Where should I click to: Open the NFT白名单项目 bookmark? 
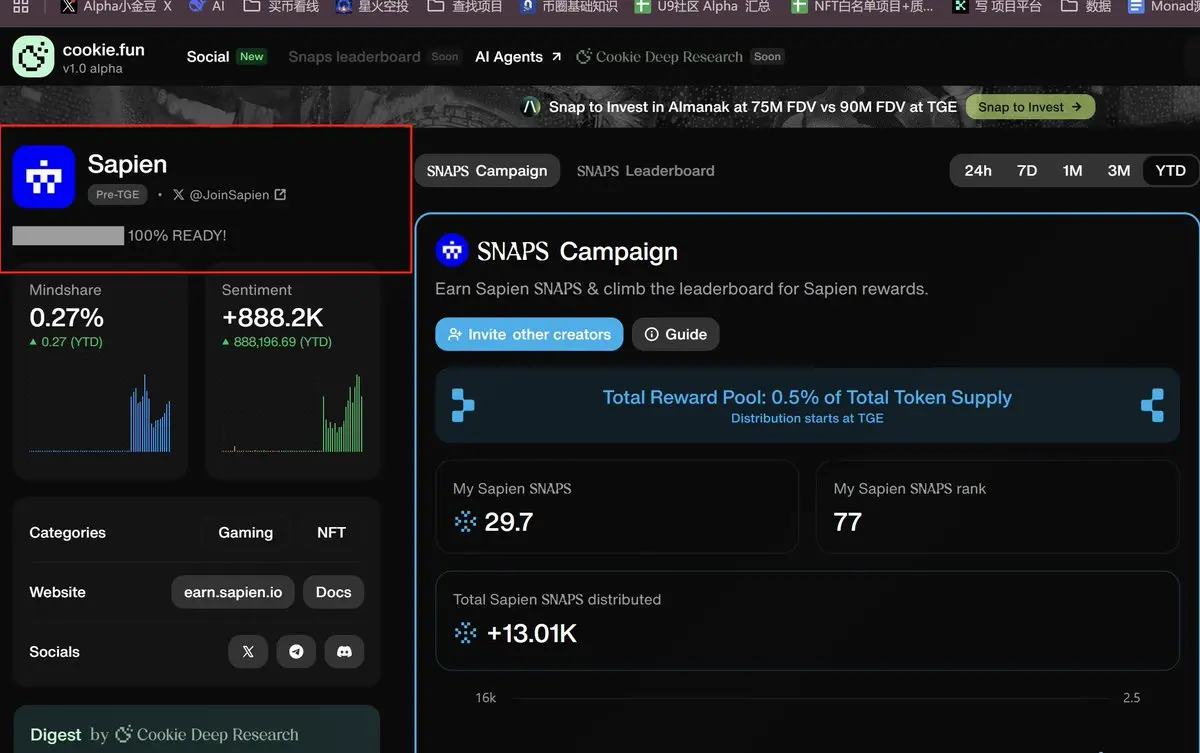[x=862, y=6]
